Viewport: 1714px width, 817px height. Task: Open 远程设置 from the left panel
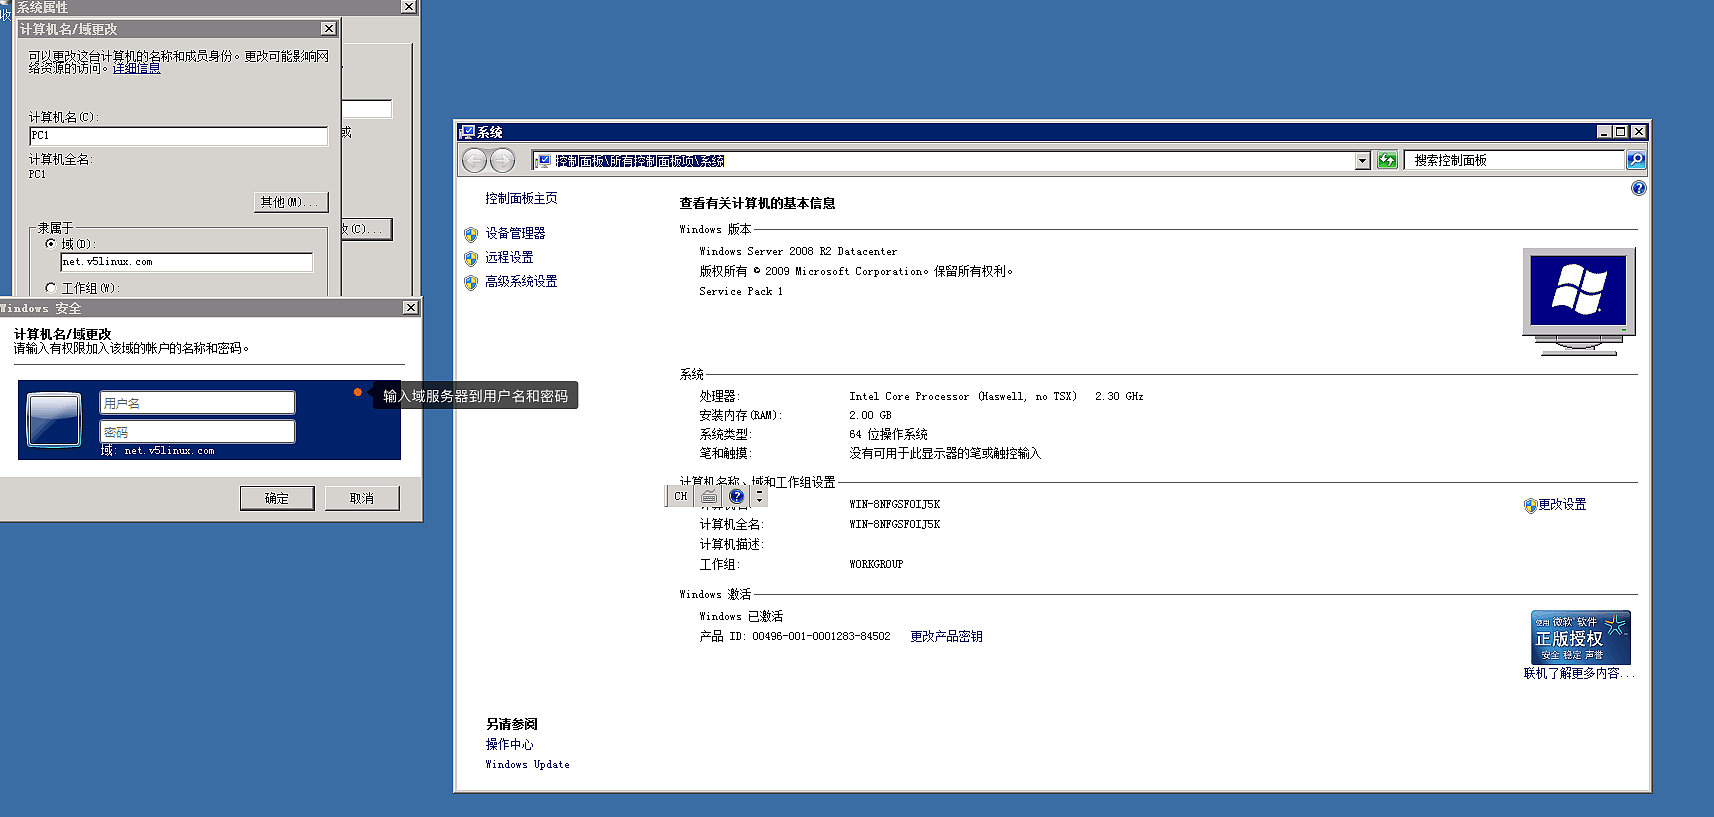coord(509,257)
